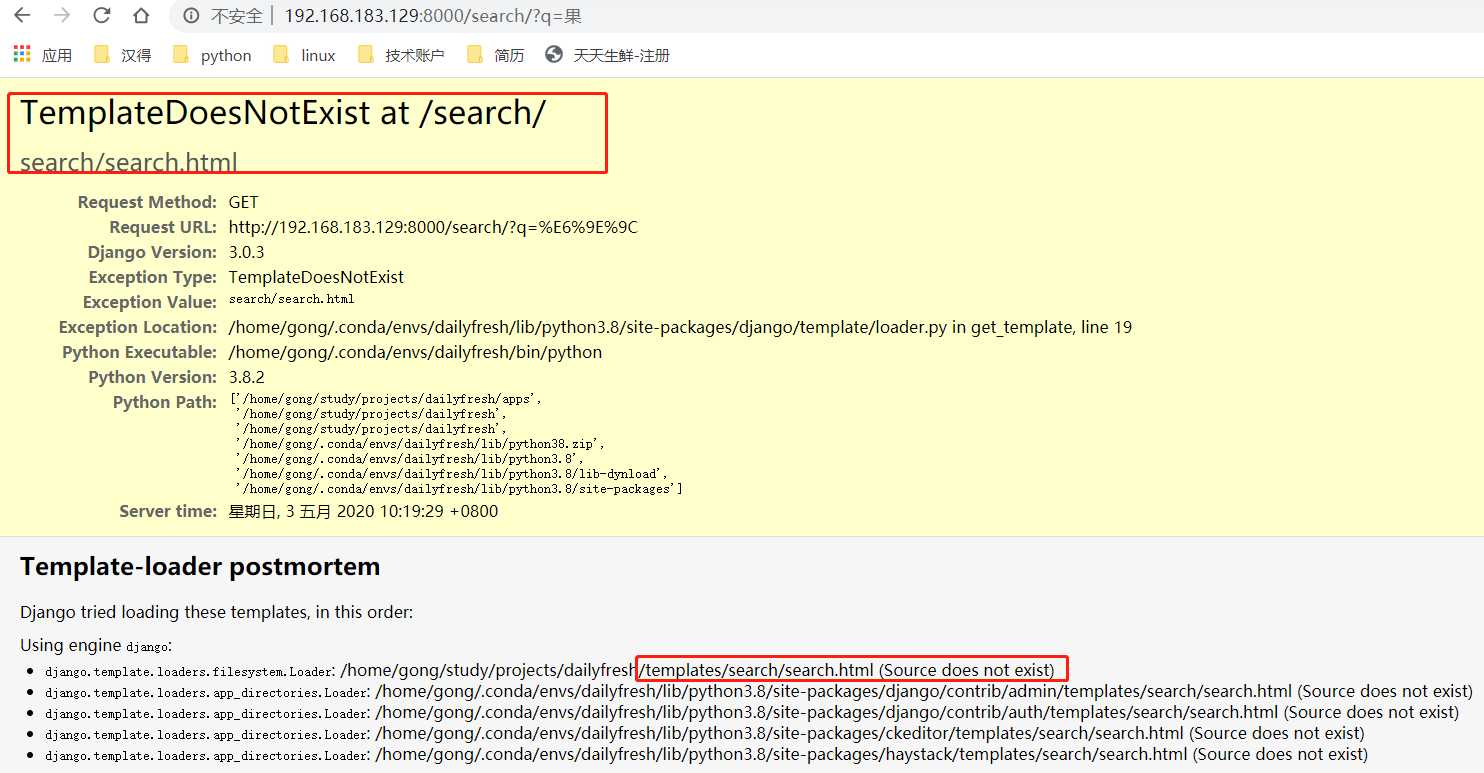Click the Exception Location loader.py path
This screenshot has height=773, width=1484.
click(680, 327)
